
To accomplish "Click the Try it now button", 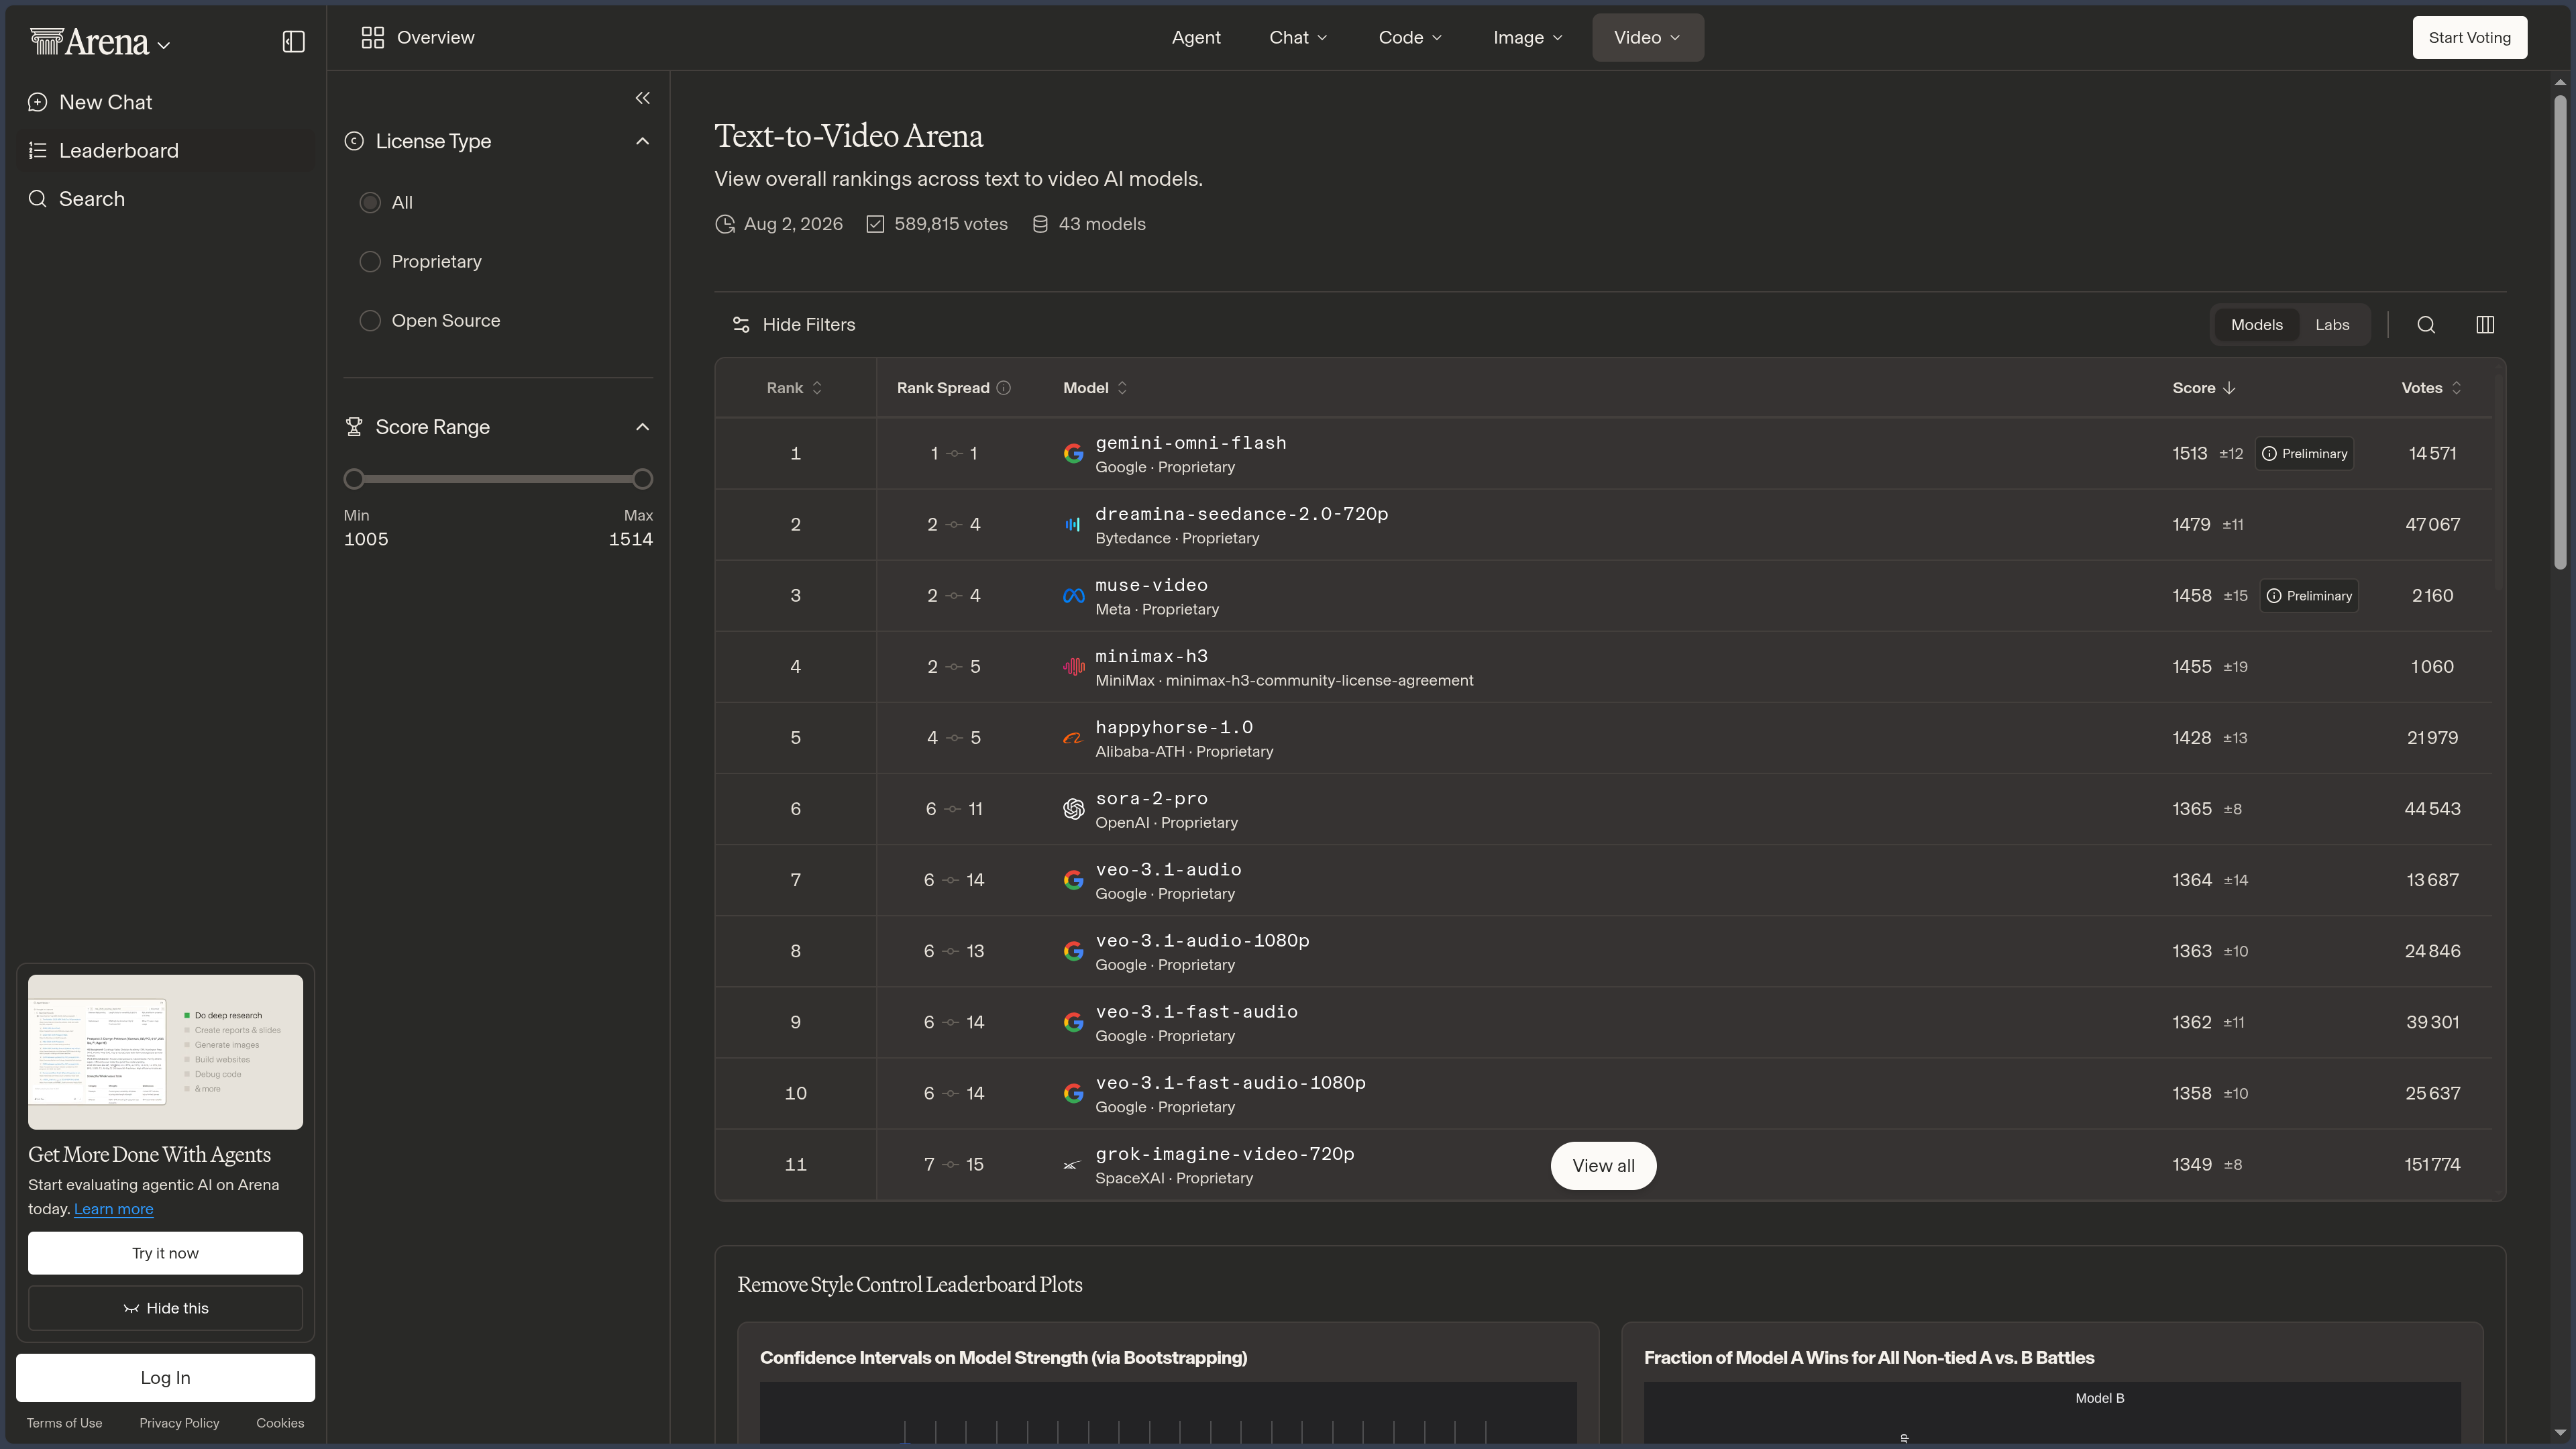I will tap(165, 1253).
